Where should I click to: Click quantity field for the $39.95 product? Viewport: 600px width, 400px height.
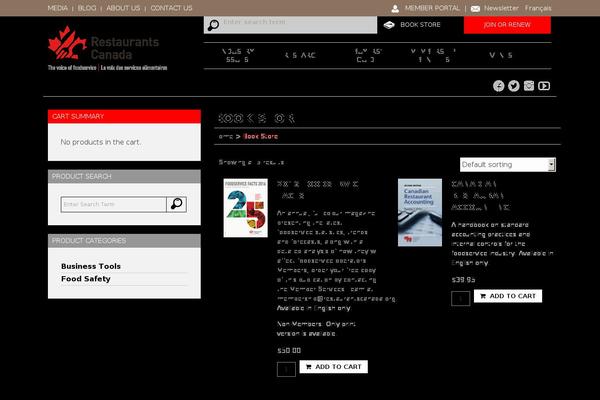click(460, 299)
